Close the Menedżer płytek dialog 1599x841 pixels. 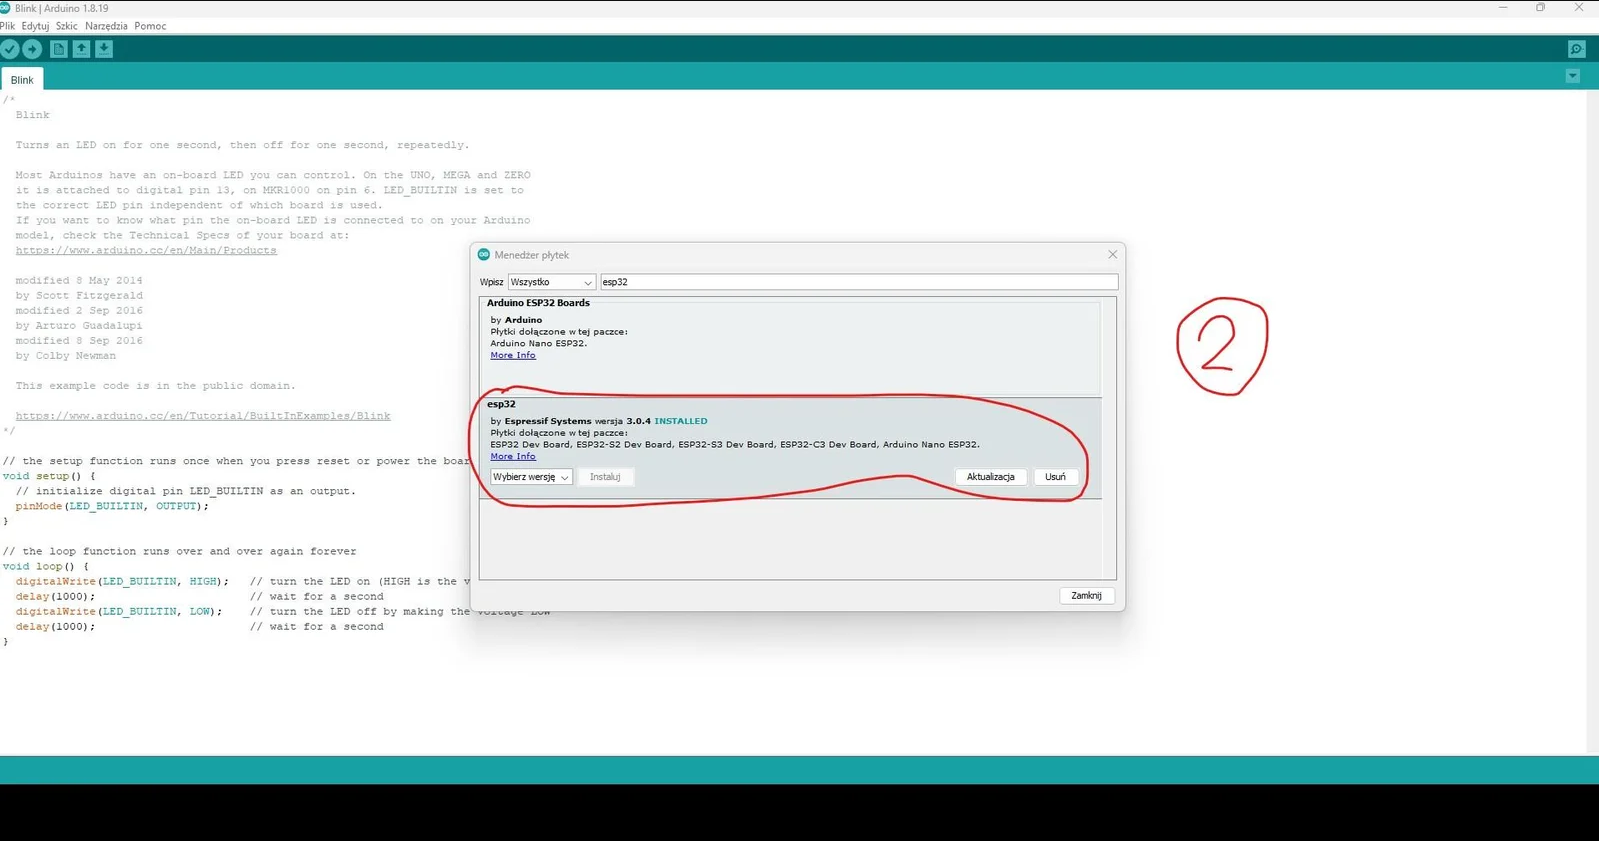point(1112,255)
